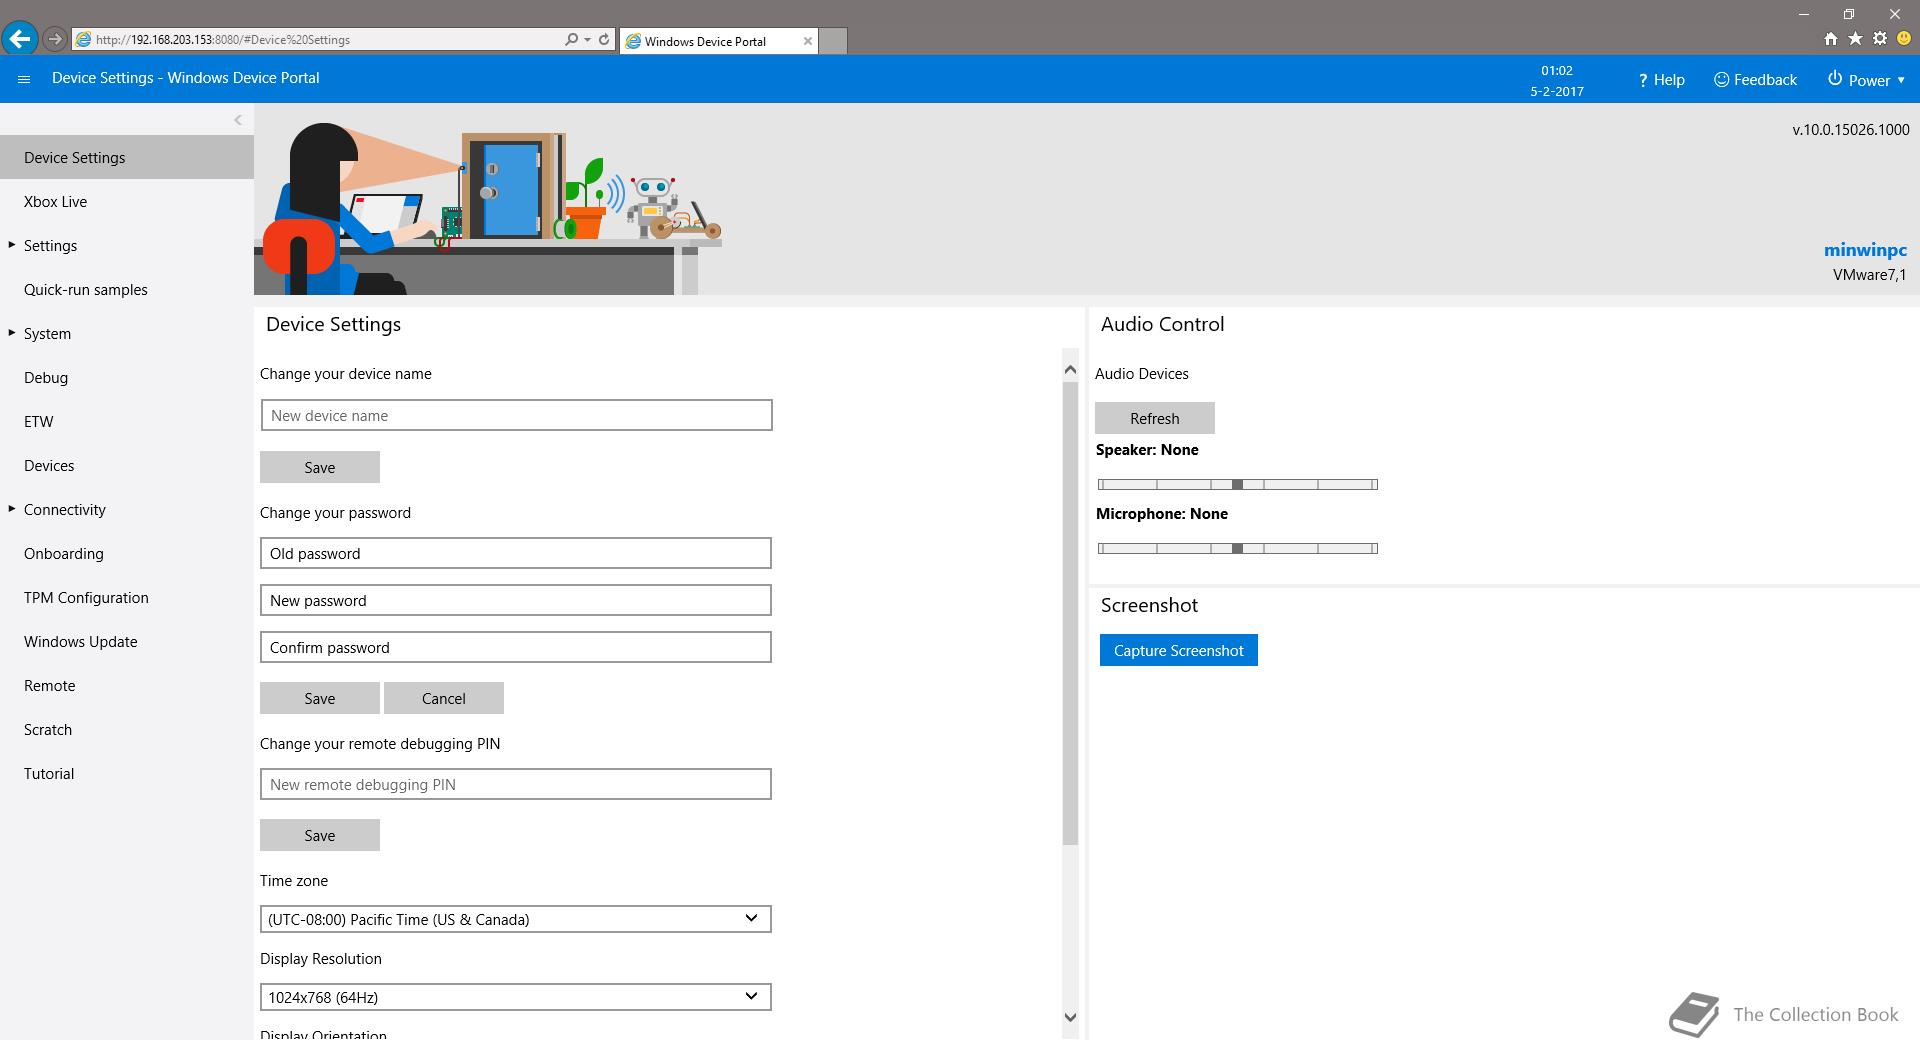Collapse the sidebar with the chevron

238,120
